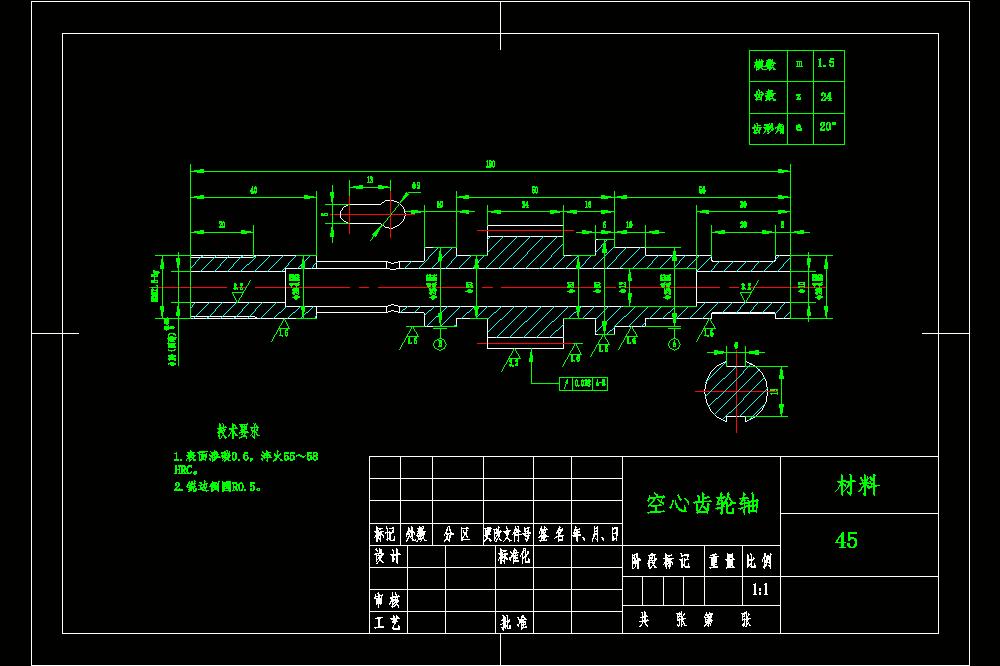Click the material value 45
The height and width of the screenshot is (666, 1000).
[846, 541]
